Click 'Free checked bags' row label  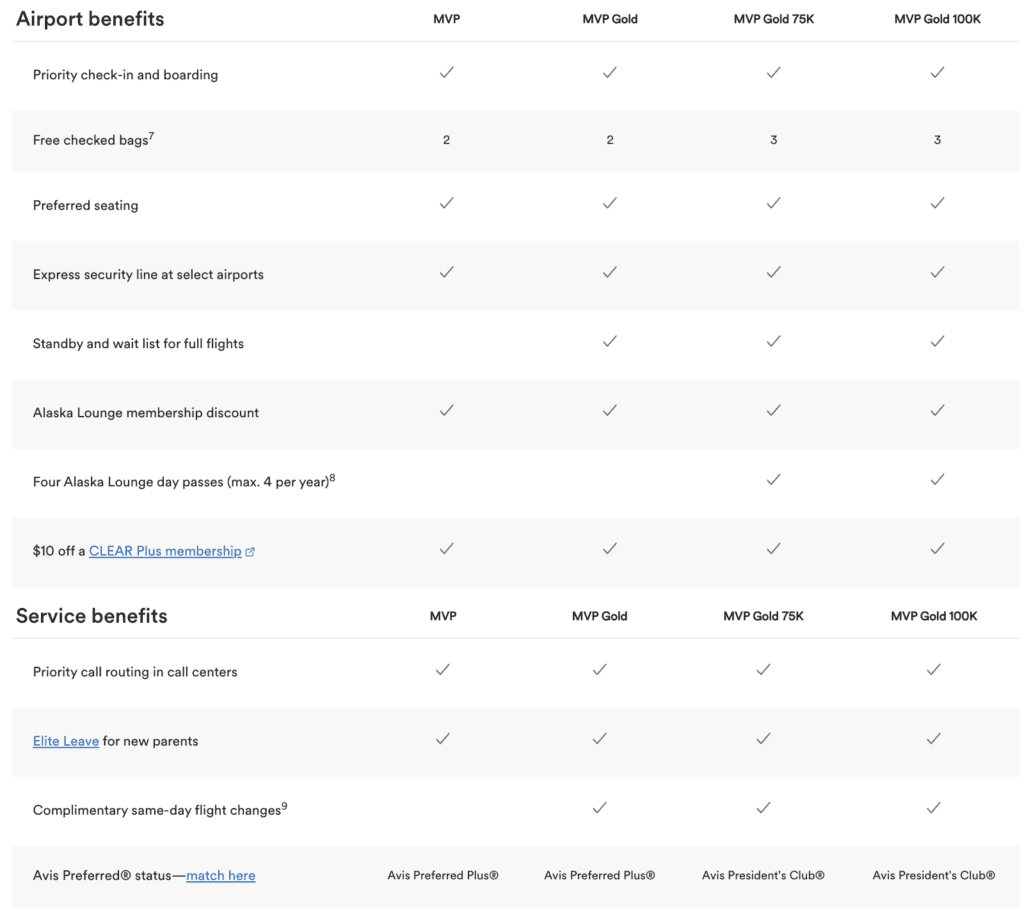(93, 139)
